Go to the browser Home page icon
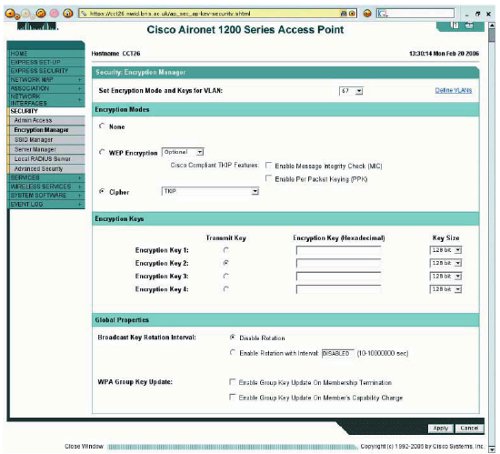Screen dimensions: 500x454 coord(68,13)
